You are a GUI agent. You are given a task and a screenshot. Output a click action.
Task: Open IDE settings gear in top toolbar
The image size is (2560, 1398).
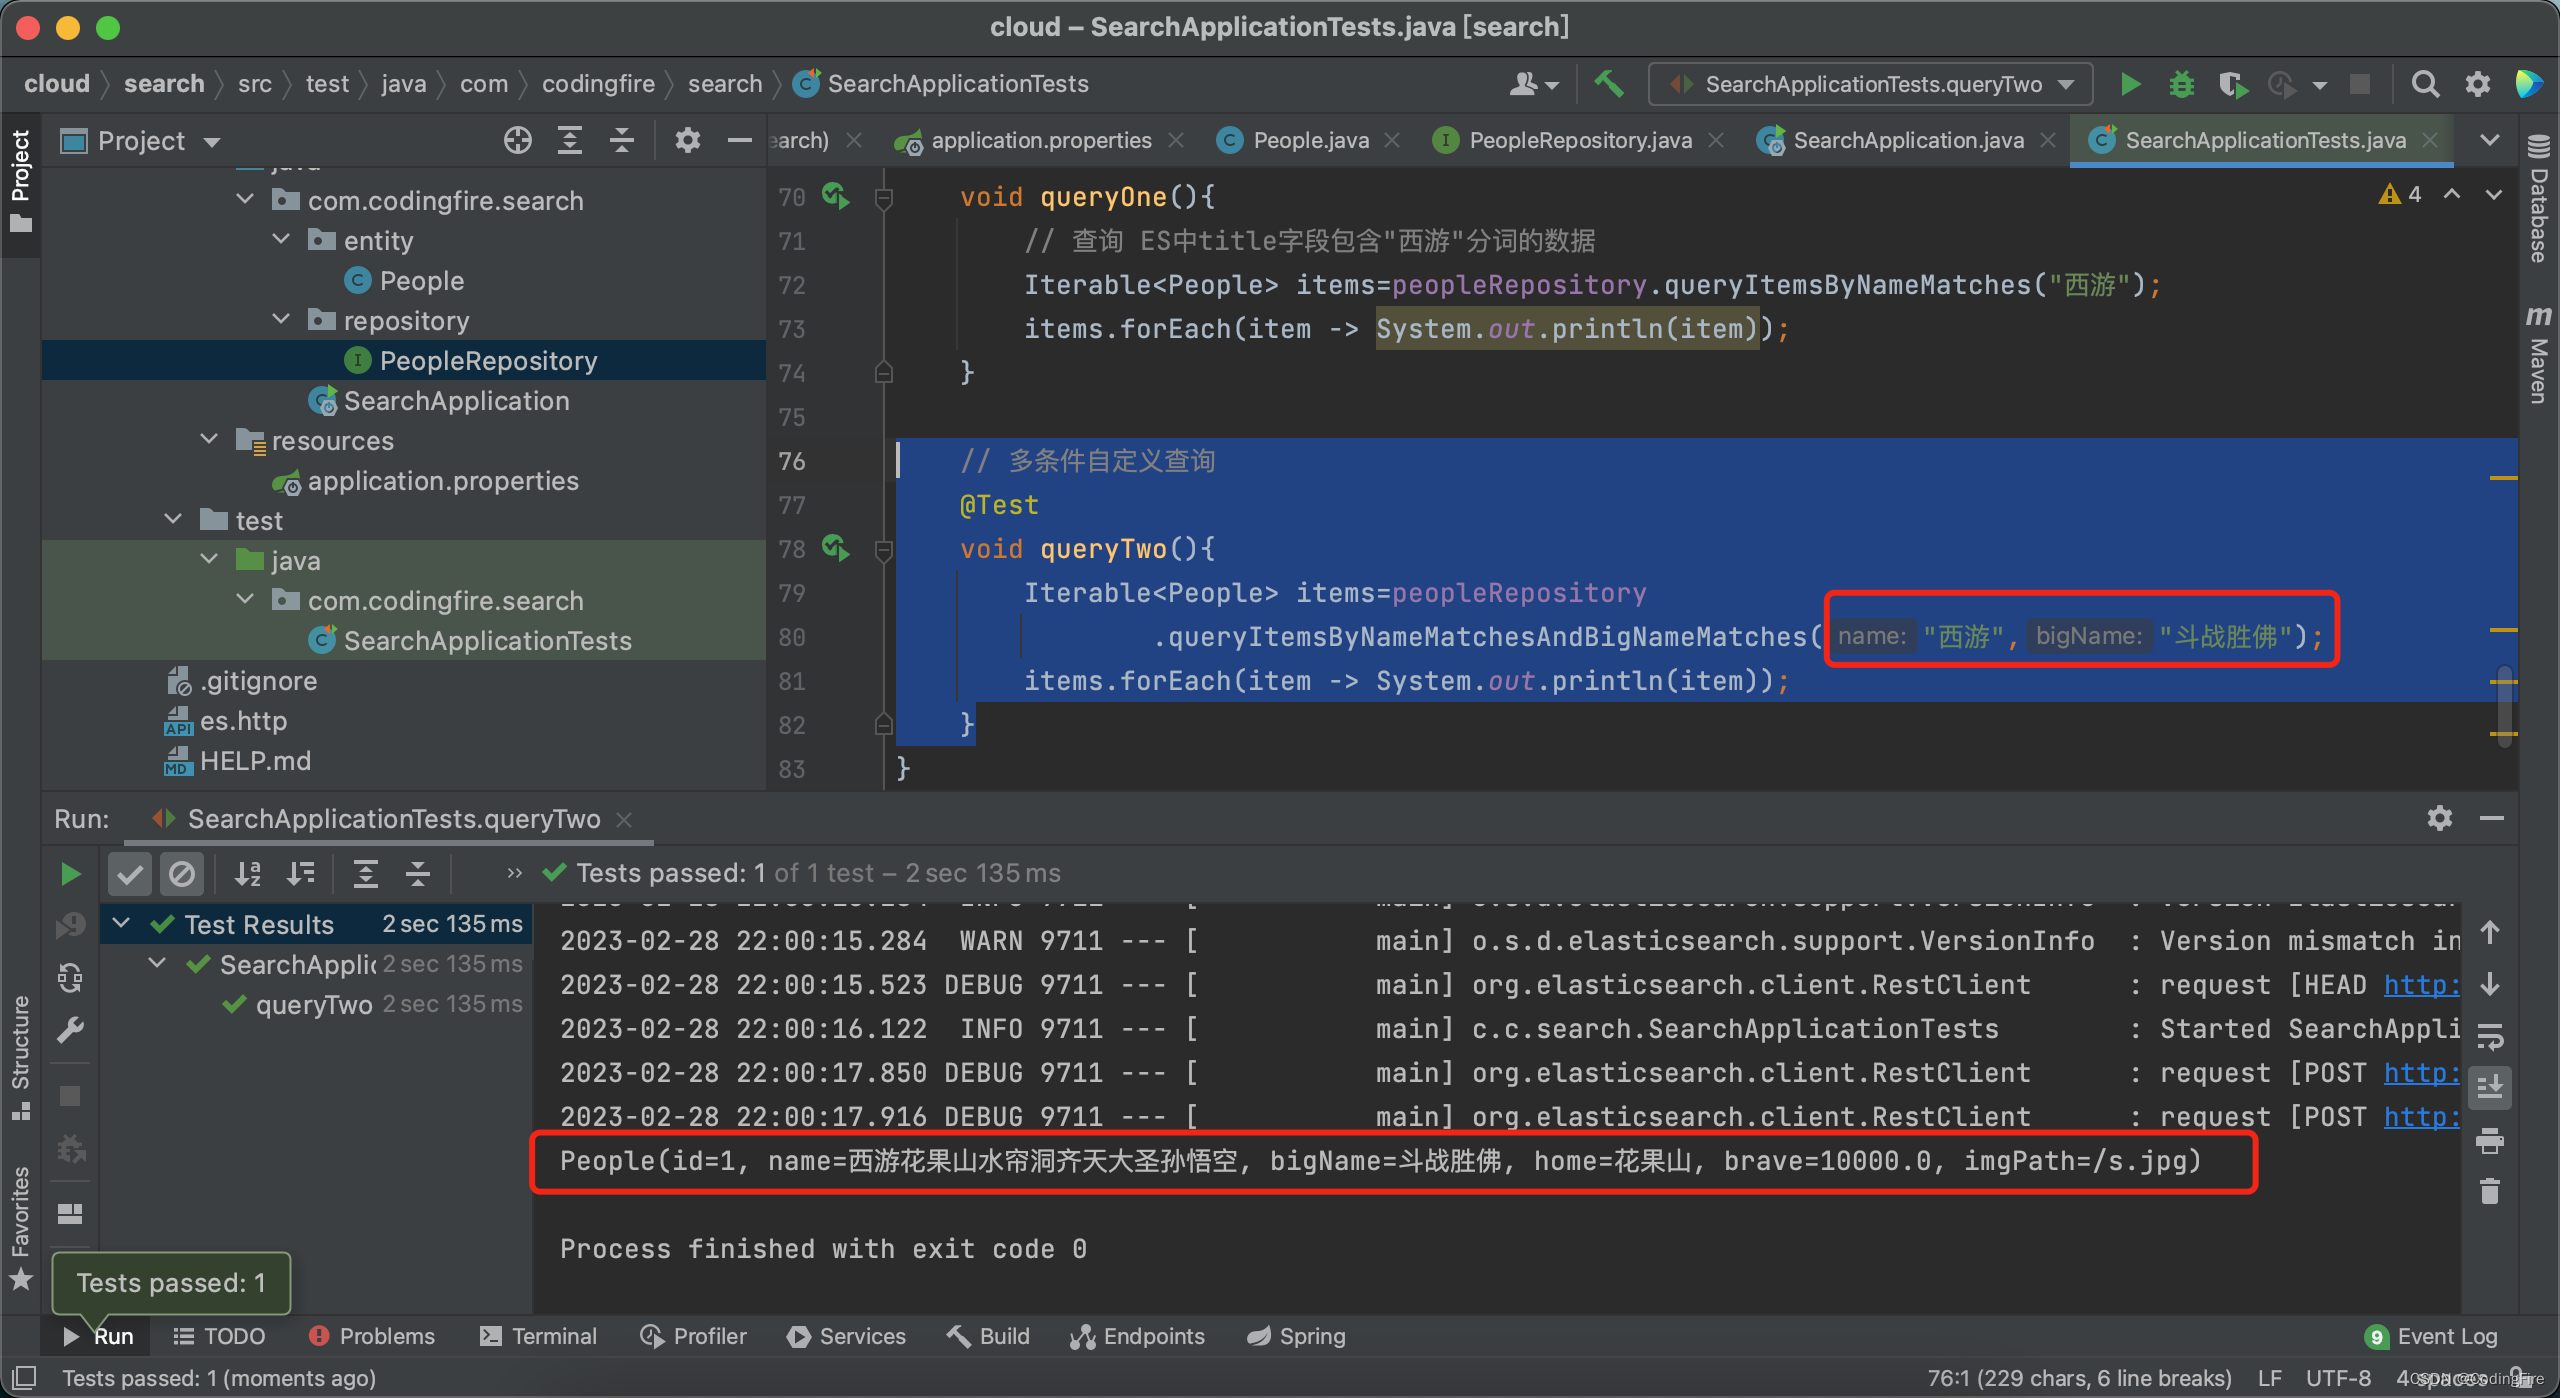click(x=2477, y=85)
